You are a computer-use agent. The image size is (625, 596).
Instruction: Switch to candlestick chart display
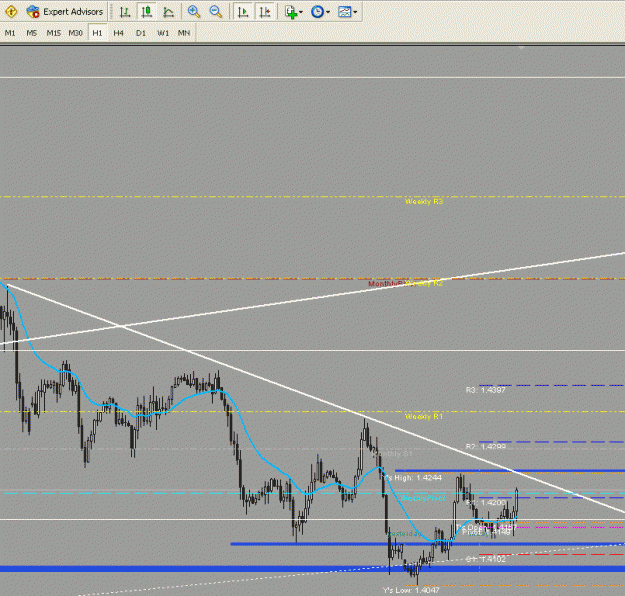(x=147, y=12)
